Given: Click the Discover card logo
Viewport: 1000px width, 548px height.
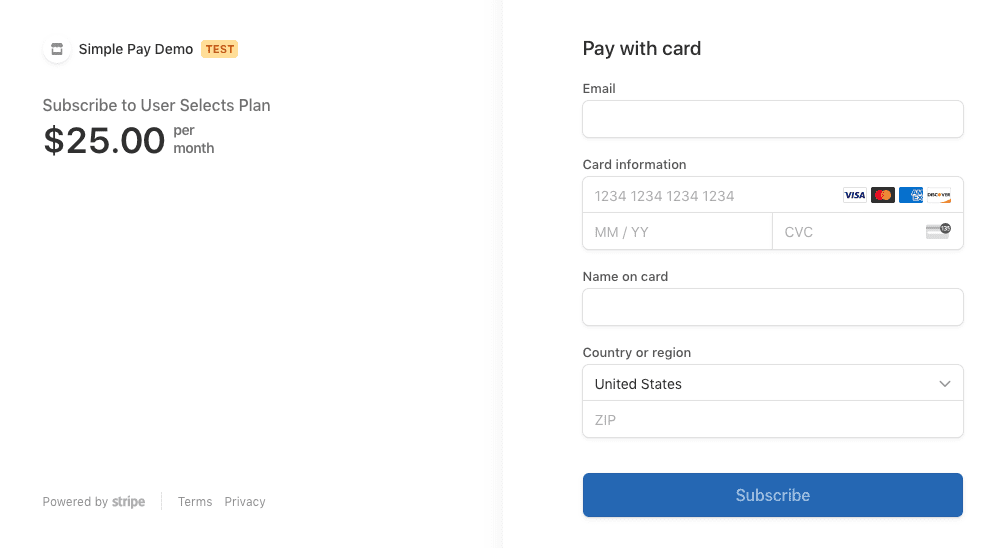Looking at the screenshot, I should [939, 195].
